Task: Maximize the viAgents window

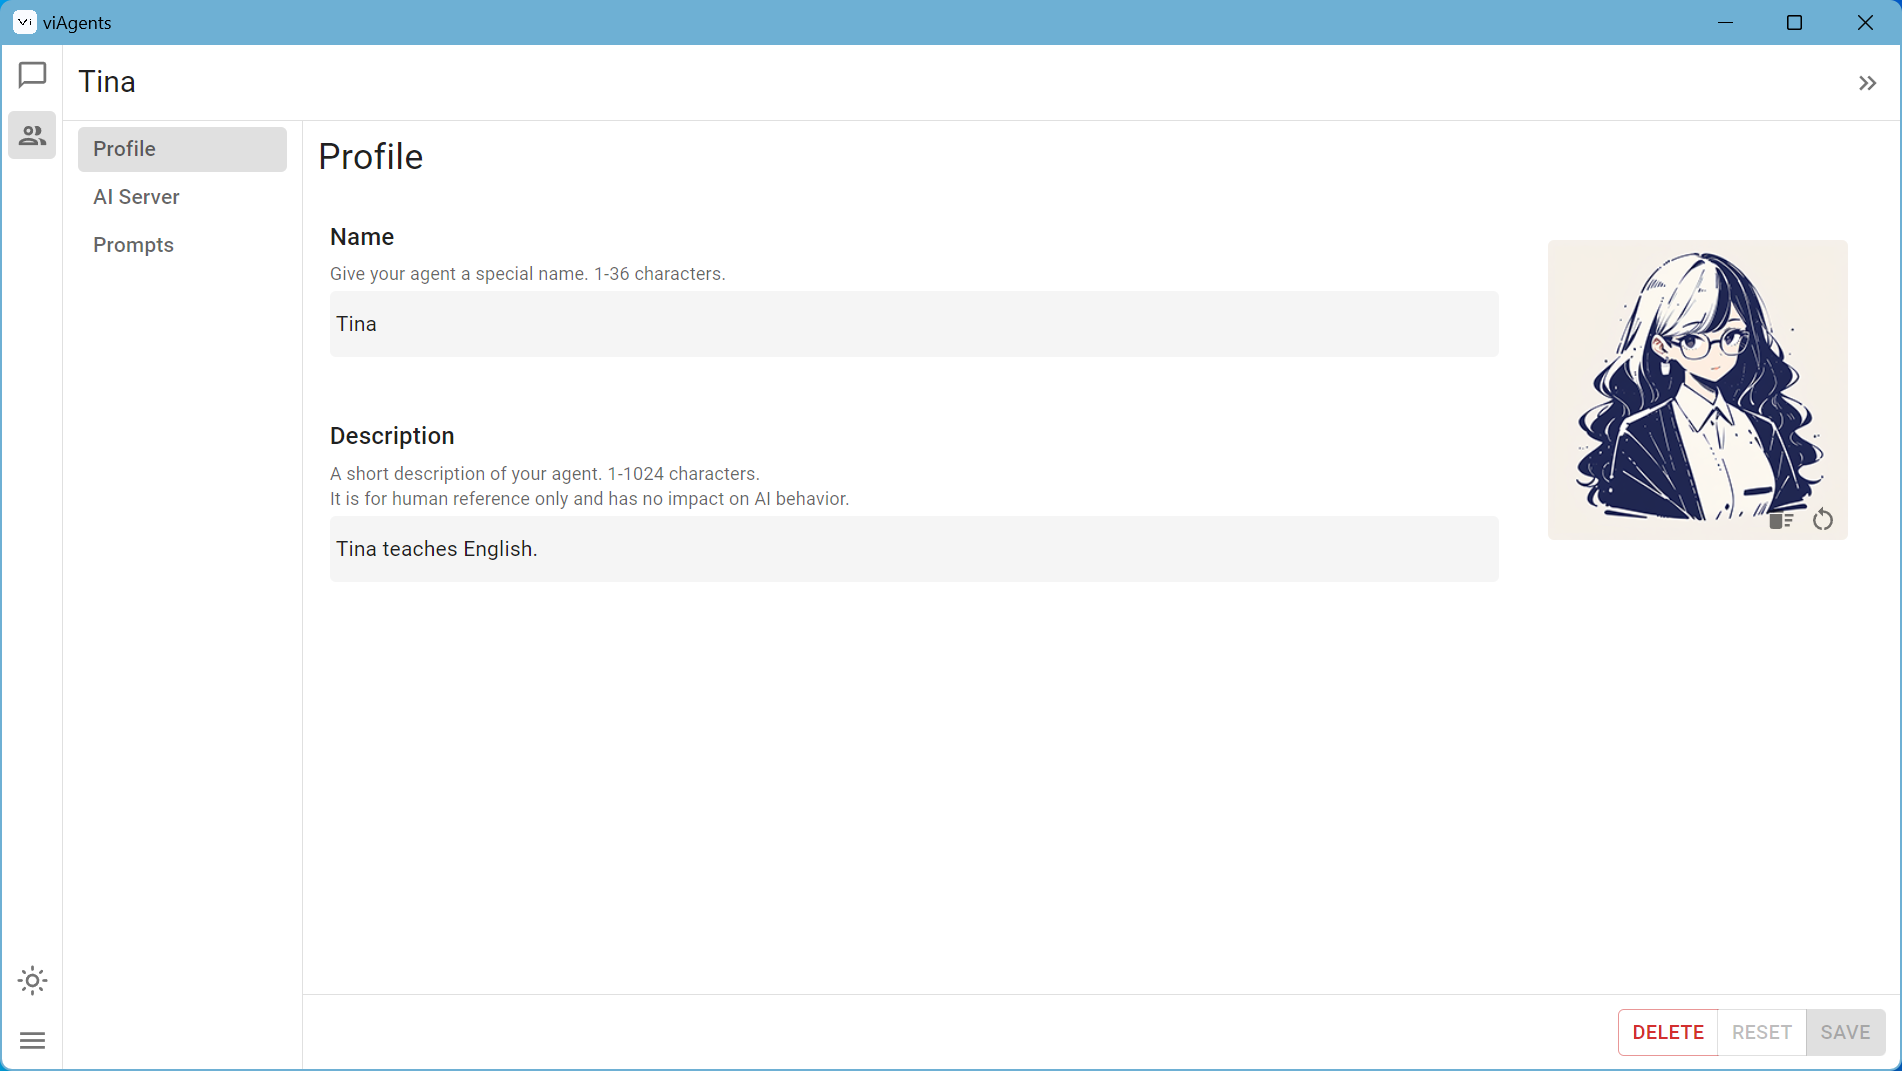Action: pos(1794,22)
